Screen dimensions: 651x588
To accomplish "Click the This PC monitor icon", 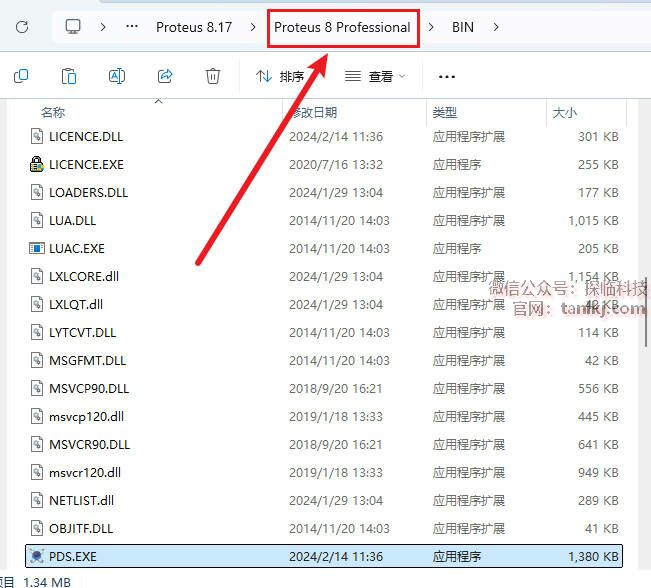I will click(x=73, y=27).
